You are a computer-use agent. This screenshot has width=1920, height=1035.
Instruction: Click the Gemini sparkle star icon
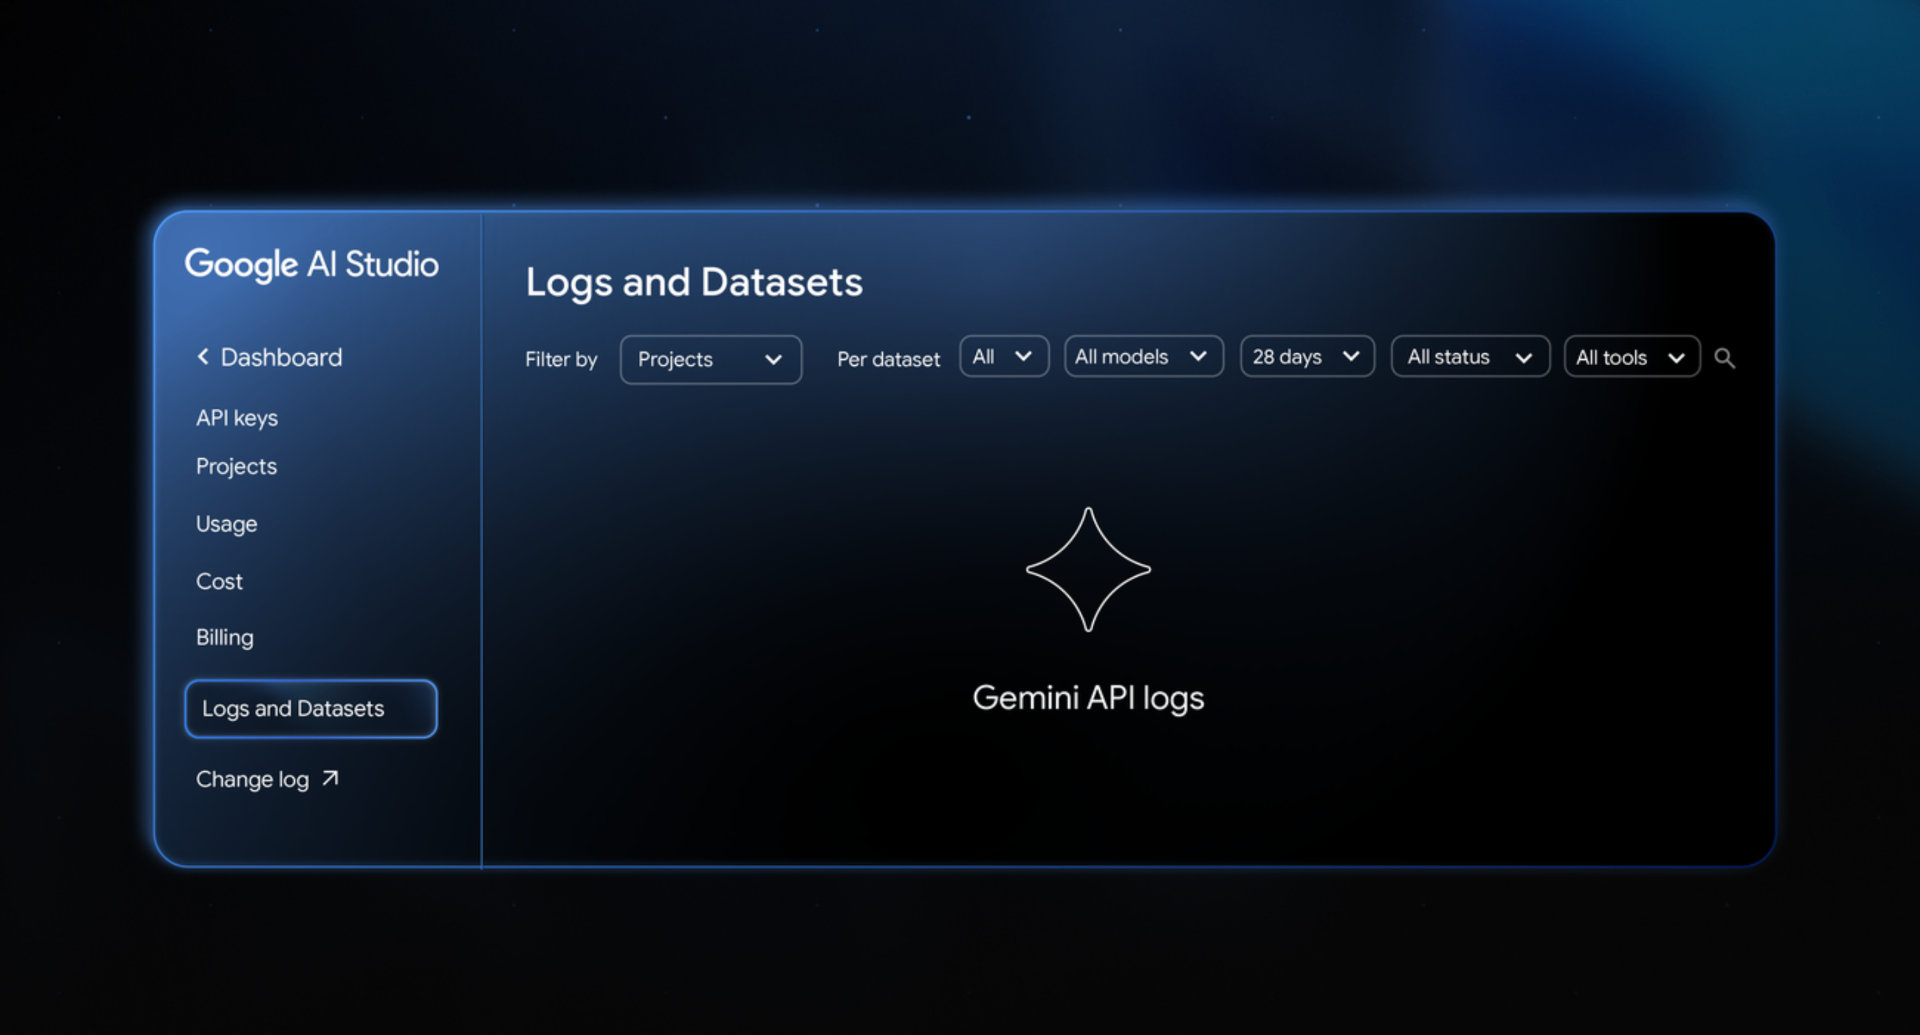(x=1088, y=569)
